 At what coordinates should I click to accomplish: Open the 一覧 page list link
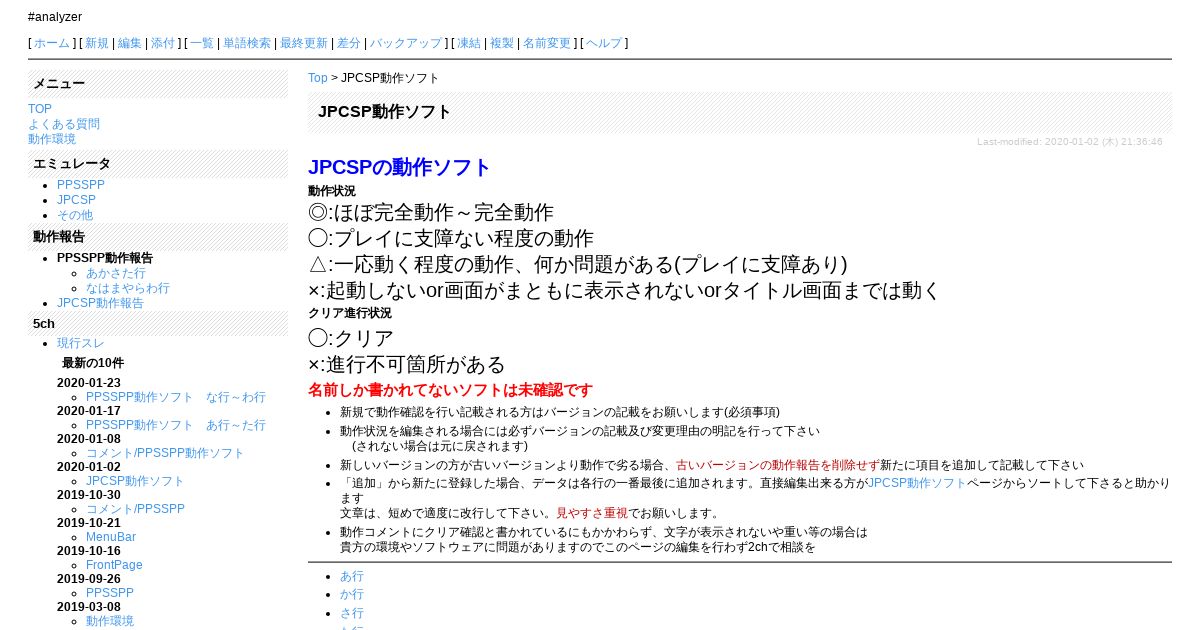point(202,43)
